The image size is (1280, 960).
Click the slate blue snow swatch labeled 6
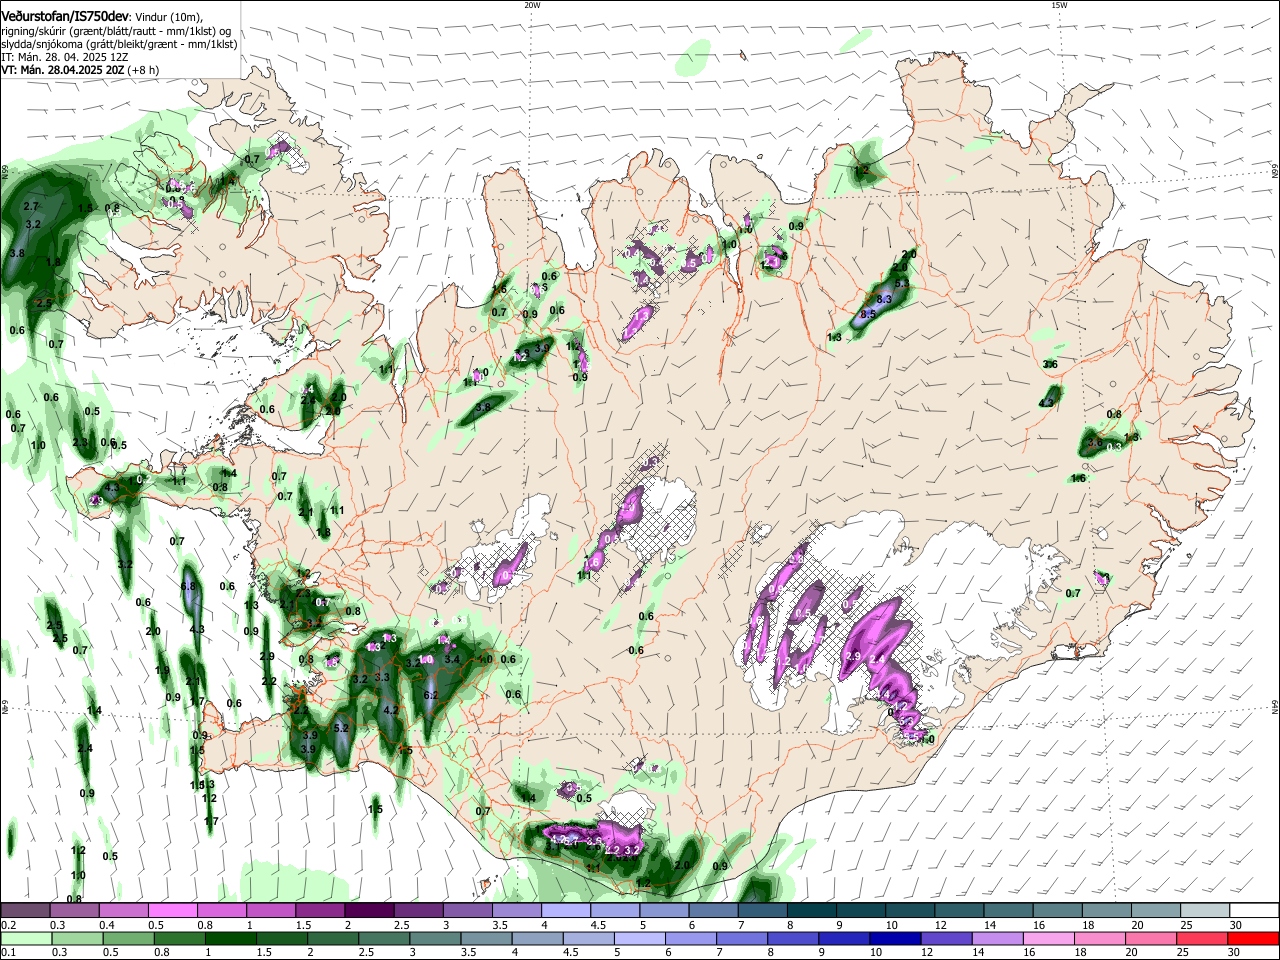[712, 910]
